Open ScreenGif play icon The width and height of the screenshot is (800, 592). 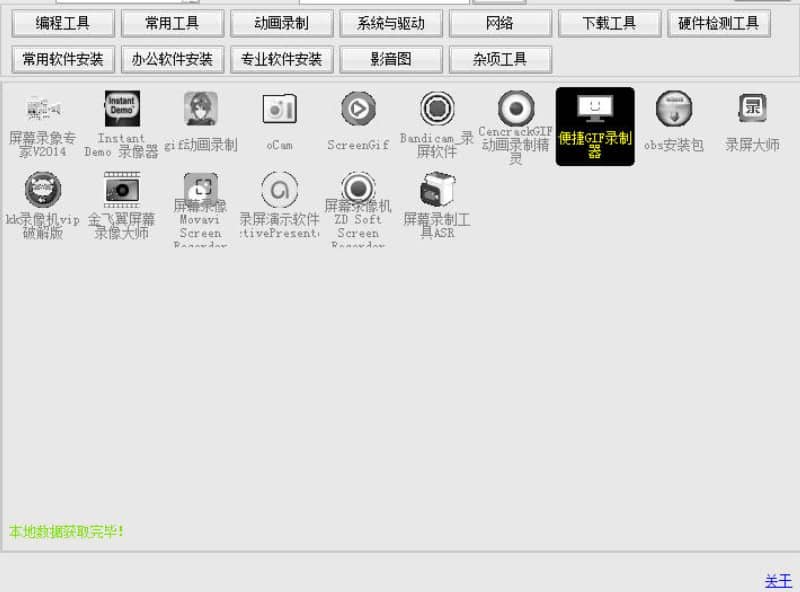point(358,109)
